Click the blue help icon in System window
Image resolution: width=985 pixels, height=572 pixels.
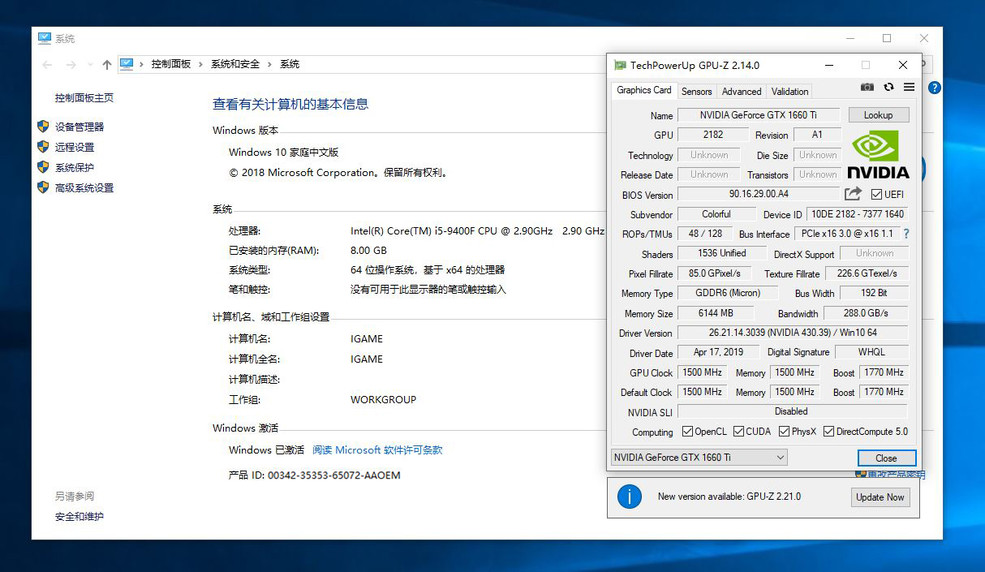coord(934,88)
